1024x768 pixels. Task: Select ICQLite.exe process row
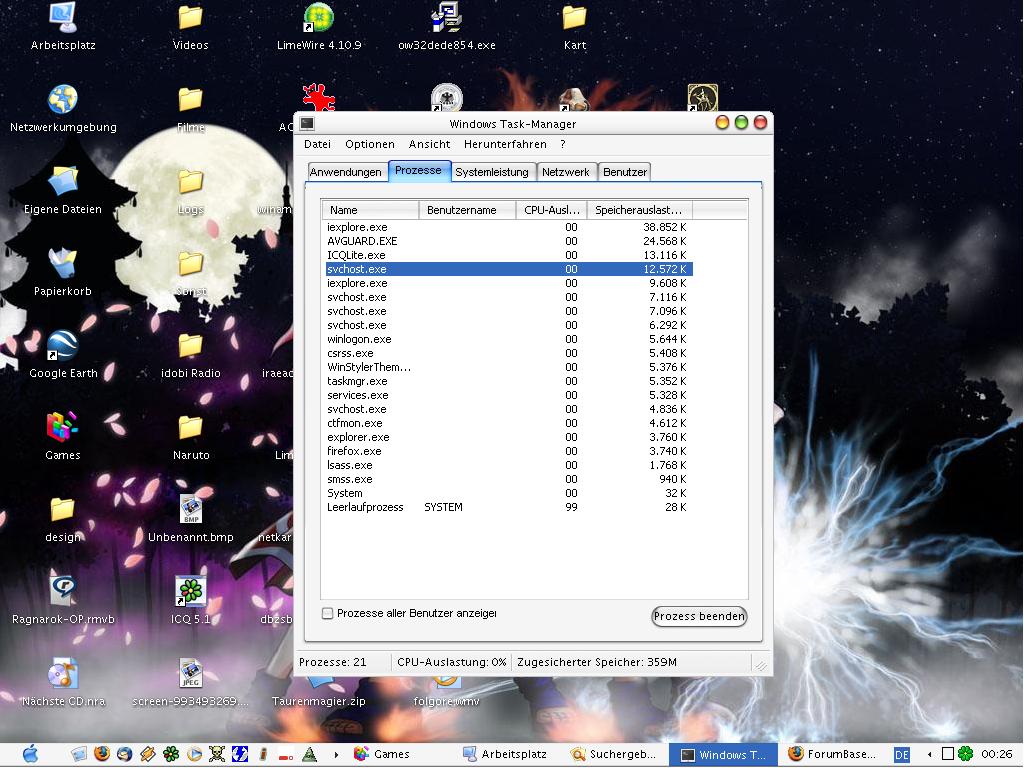[x=509, y=255]
